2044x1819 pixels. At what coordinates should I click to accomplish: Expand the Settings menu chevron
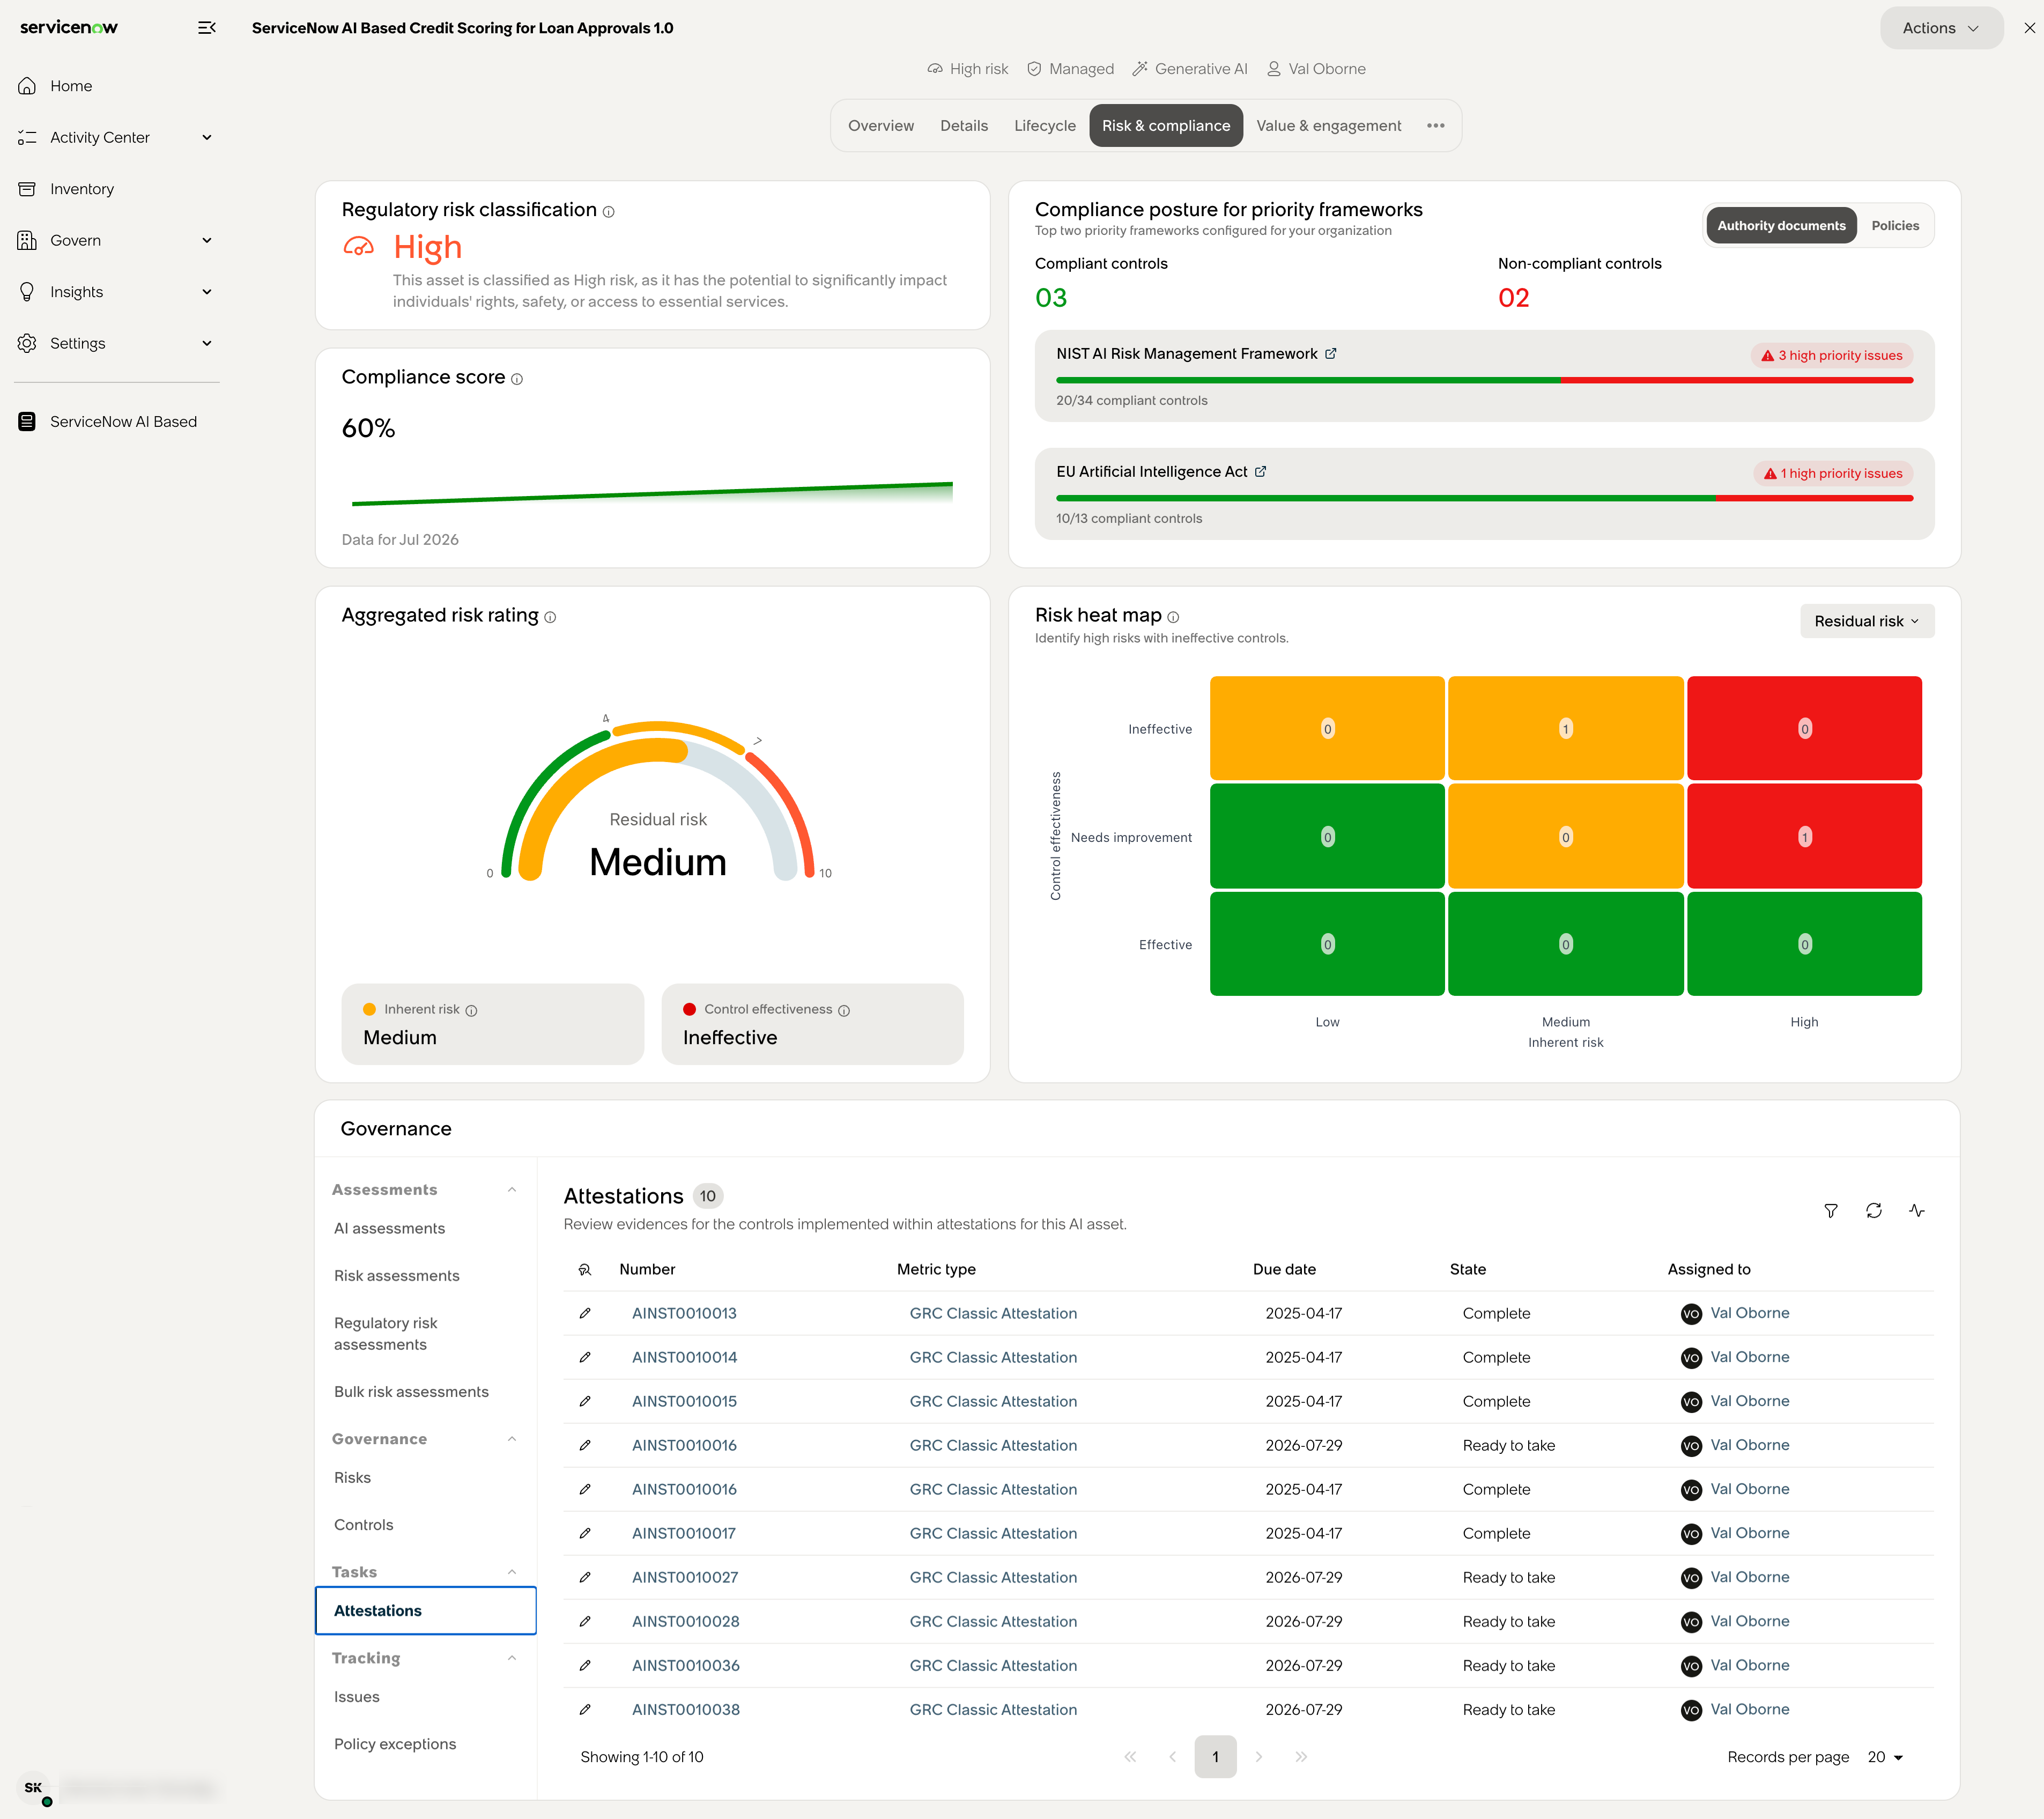click(207, 343)
